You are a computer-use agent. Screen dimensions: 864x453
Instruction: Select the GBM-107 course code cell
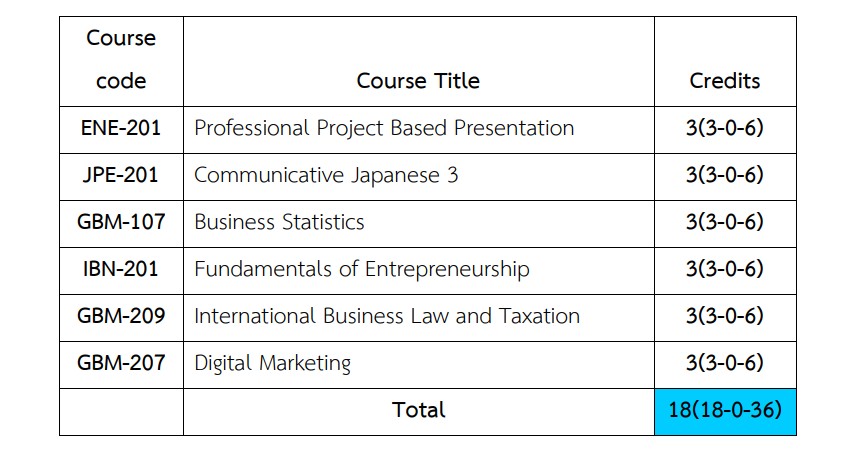point(121,222)
